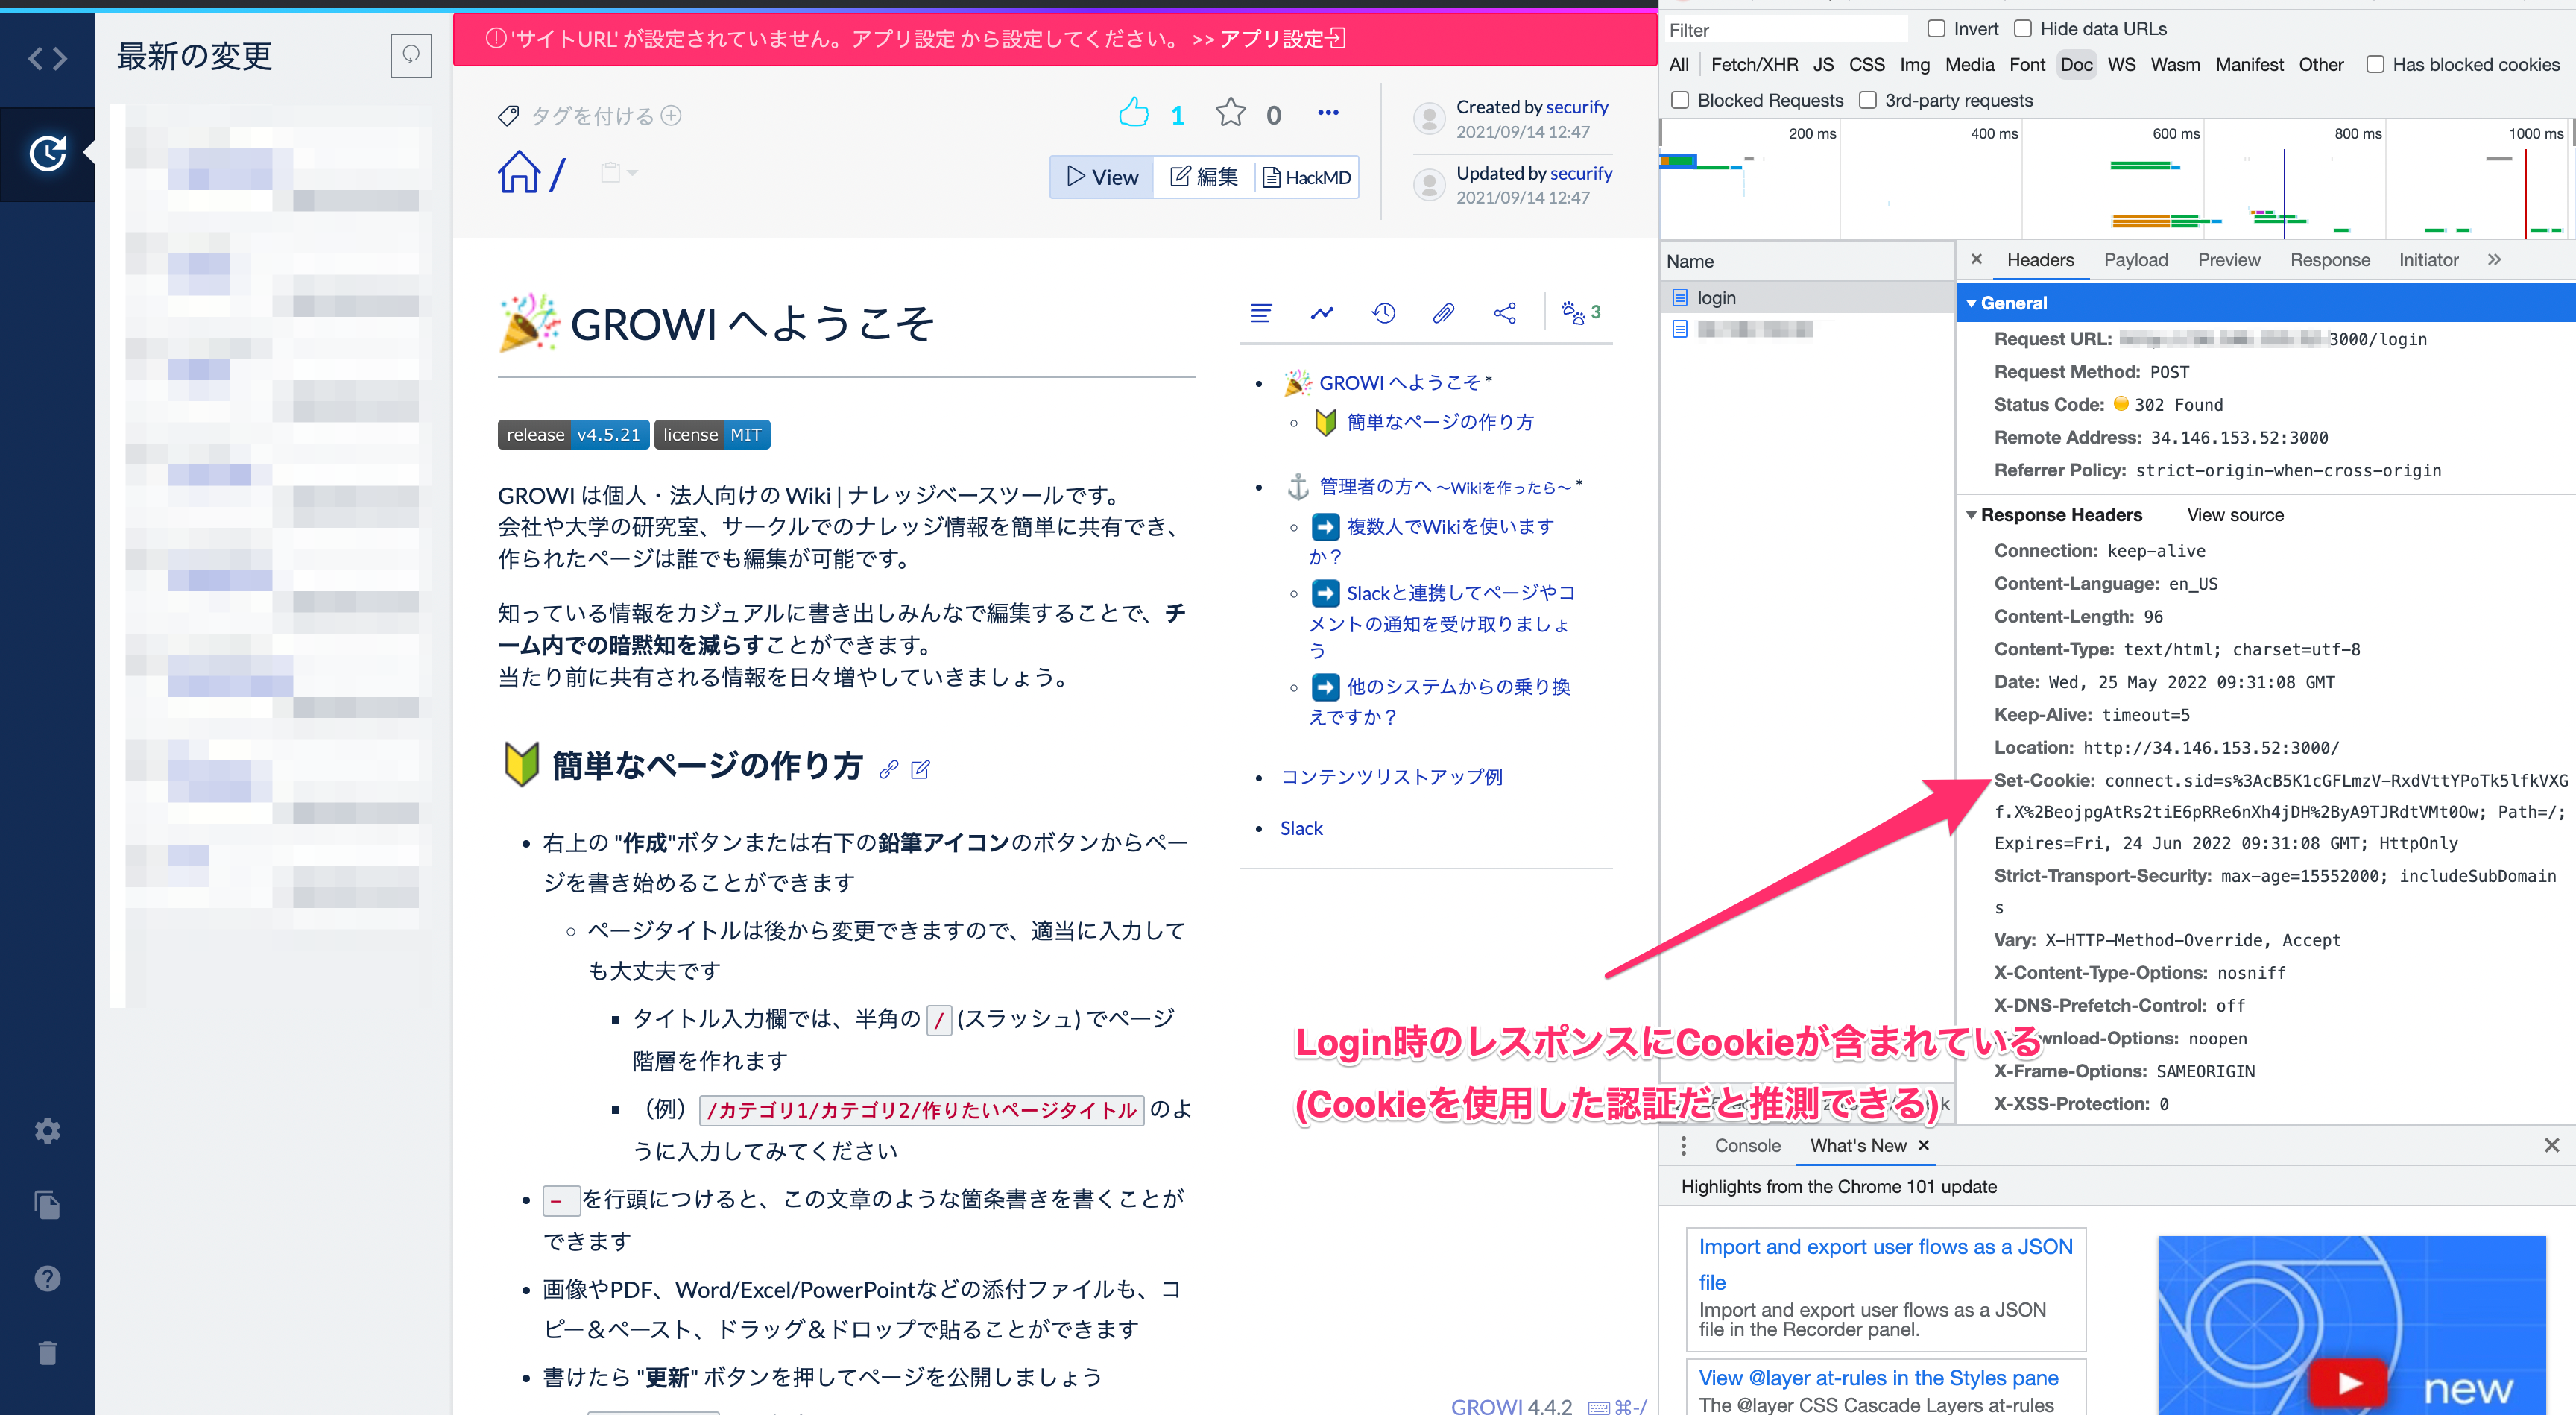Select the login request row
This screenshot has height=1415, width=2576.
coord(1807,297)
